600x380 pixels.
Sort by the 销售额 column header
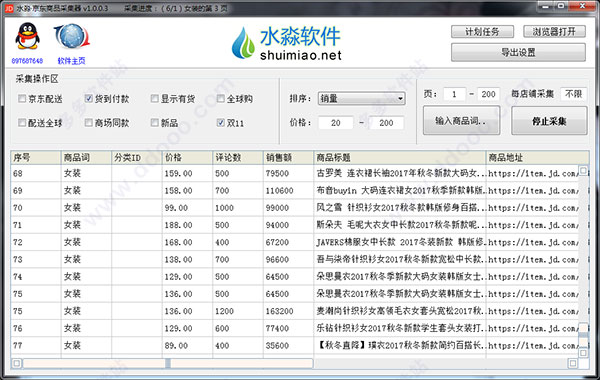288,158
